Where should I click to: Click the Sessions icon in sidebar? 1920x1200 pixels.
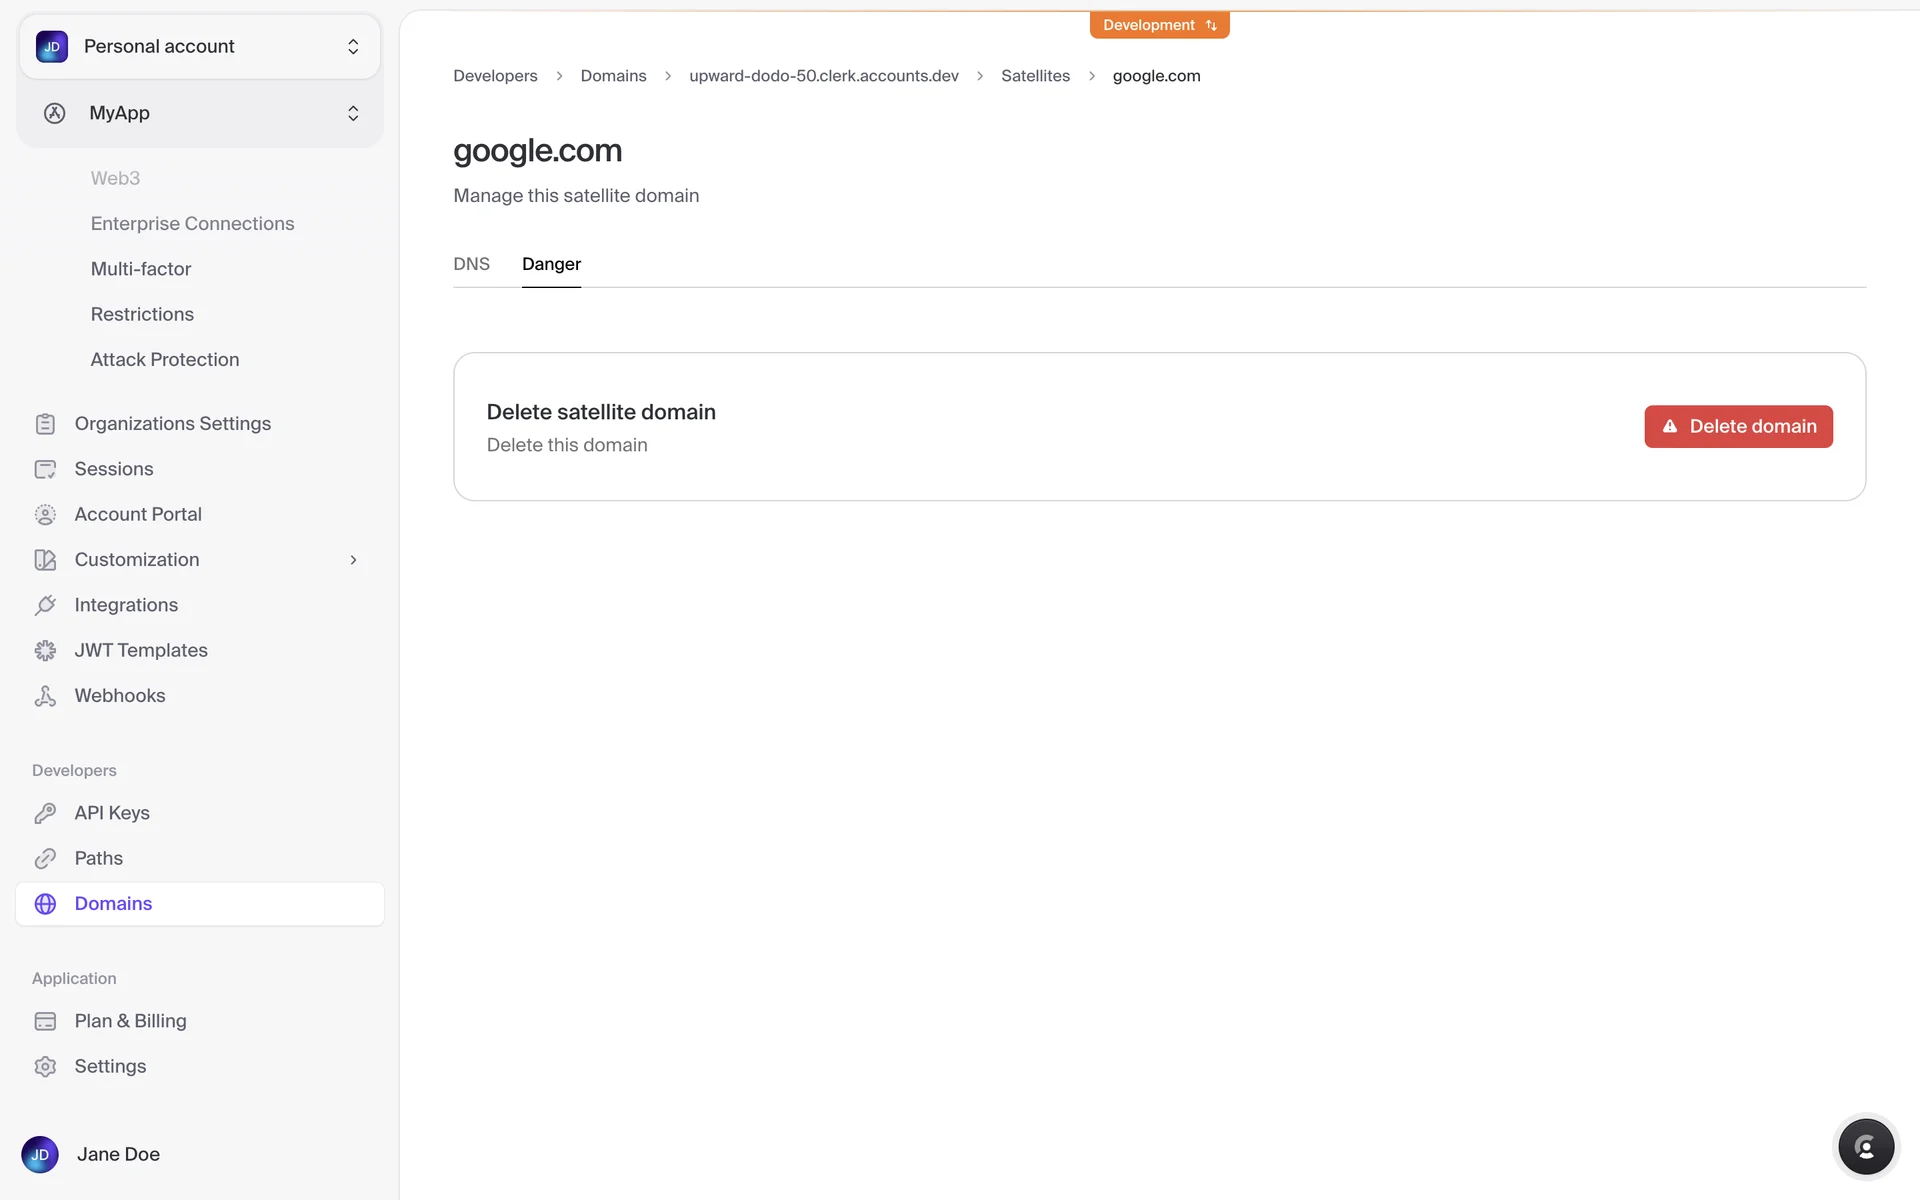(x=45, y=469)
